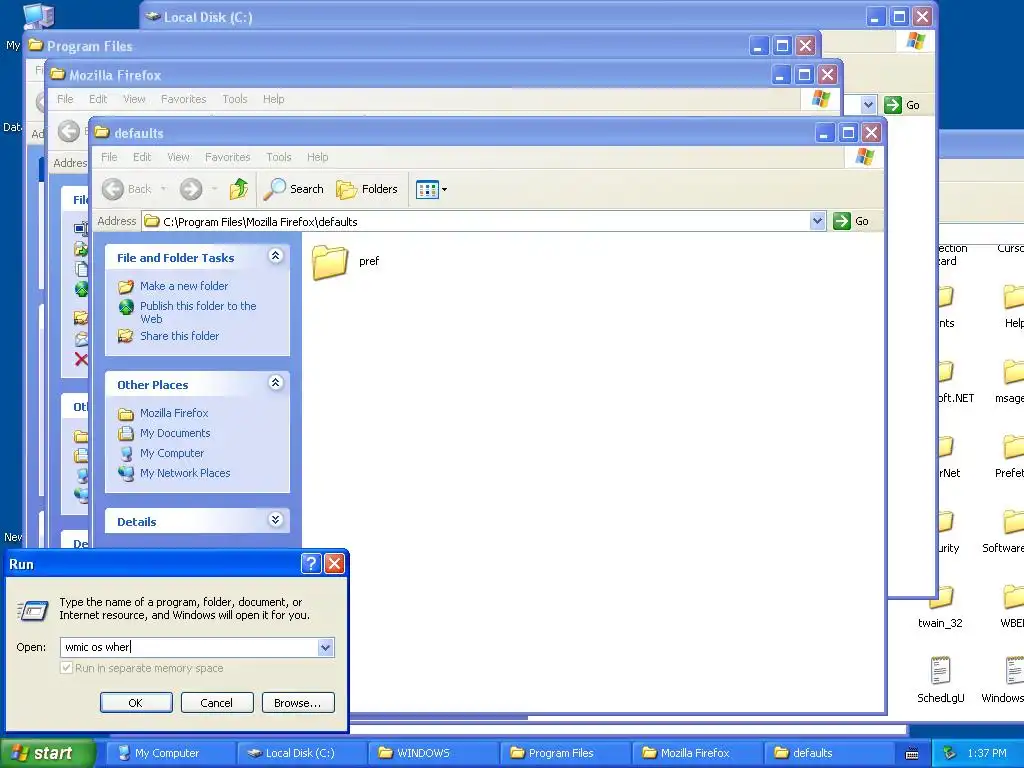1024x768 pixels.
Task: Expand the address bar dropdown in defaults
Action: click(x=817, y=221)
